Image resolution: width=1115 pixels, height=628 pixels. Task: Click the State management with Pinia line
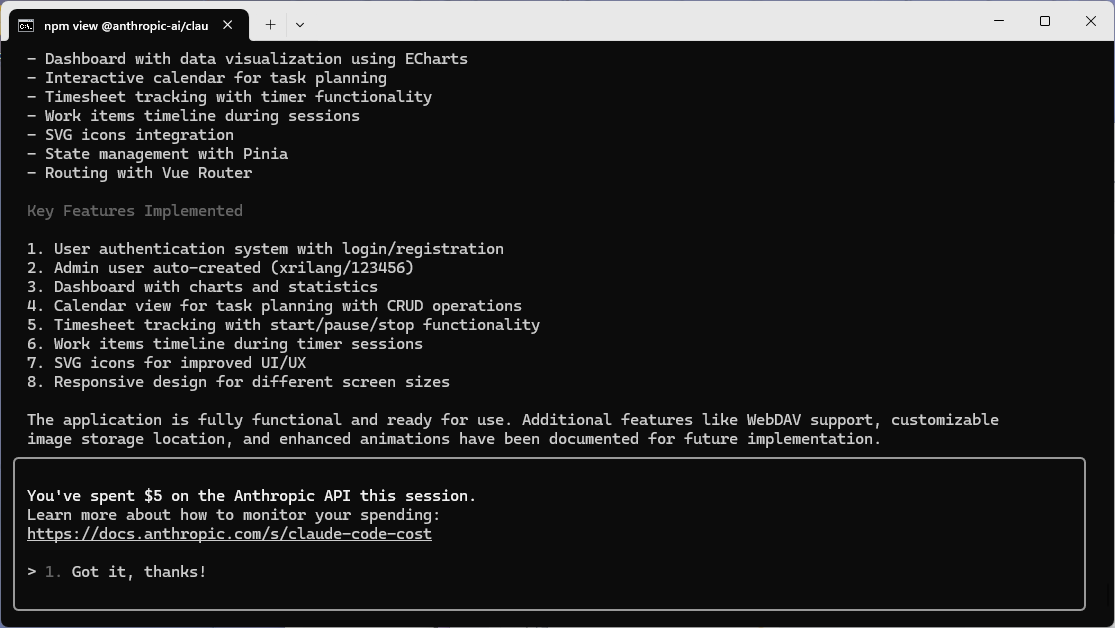pos(157,154)
